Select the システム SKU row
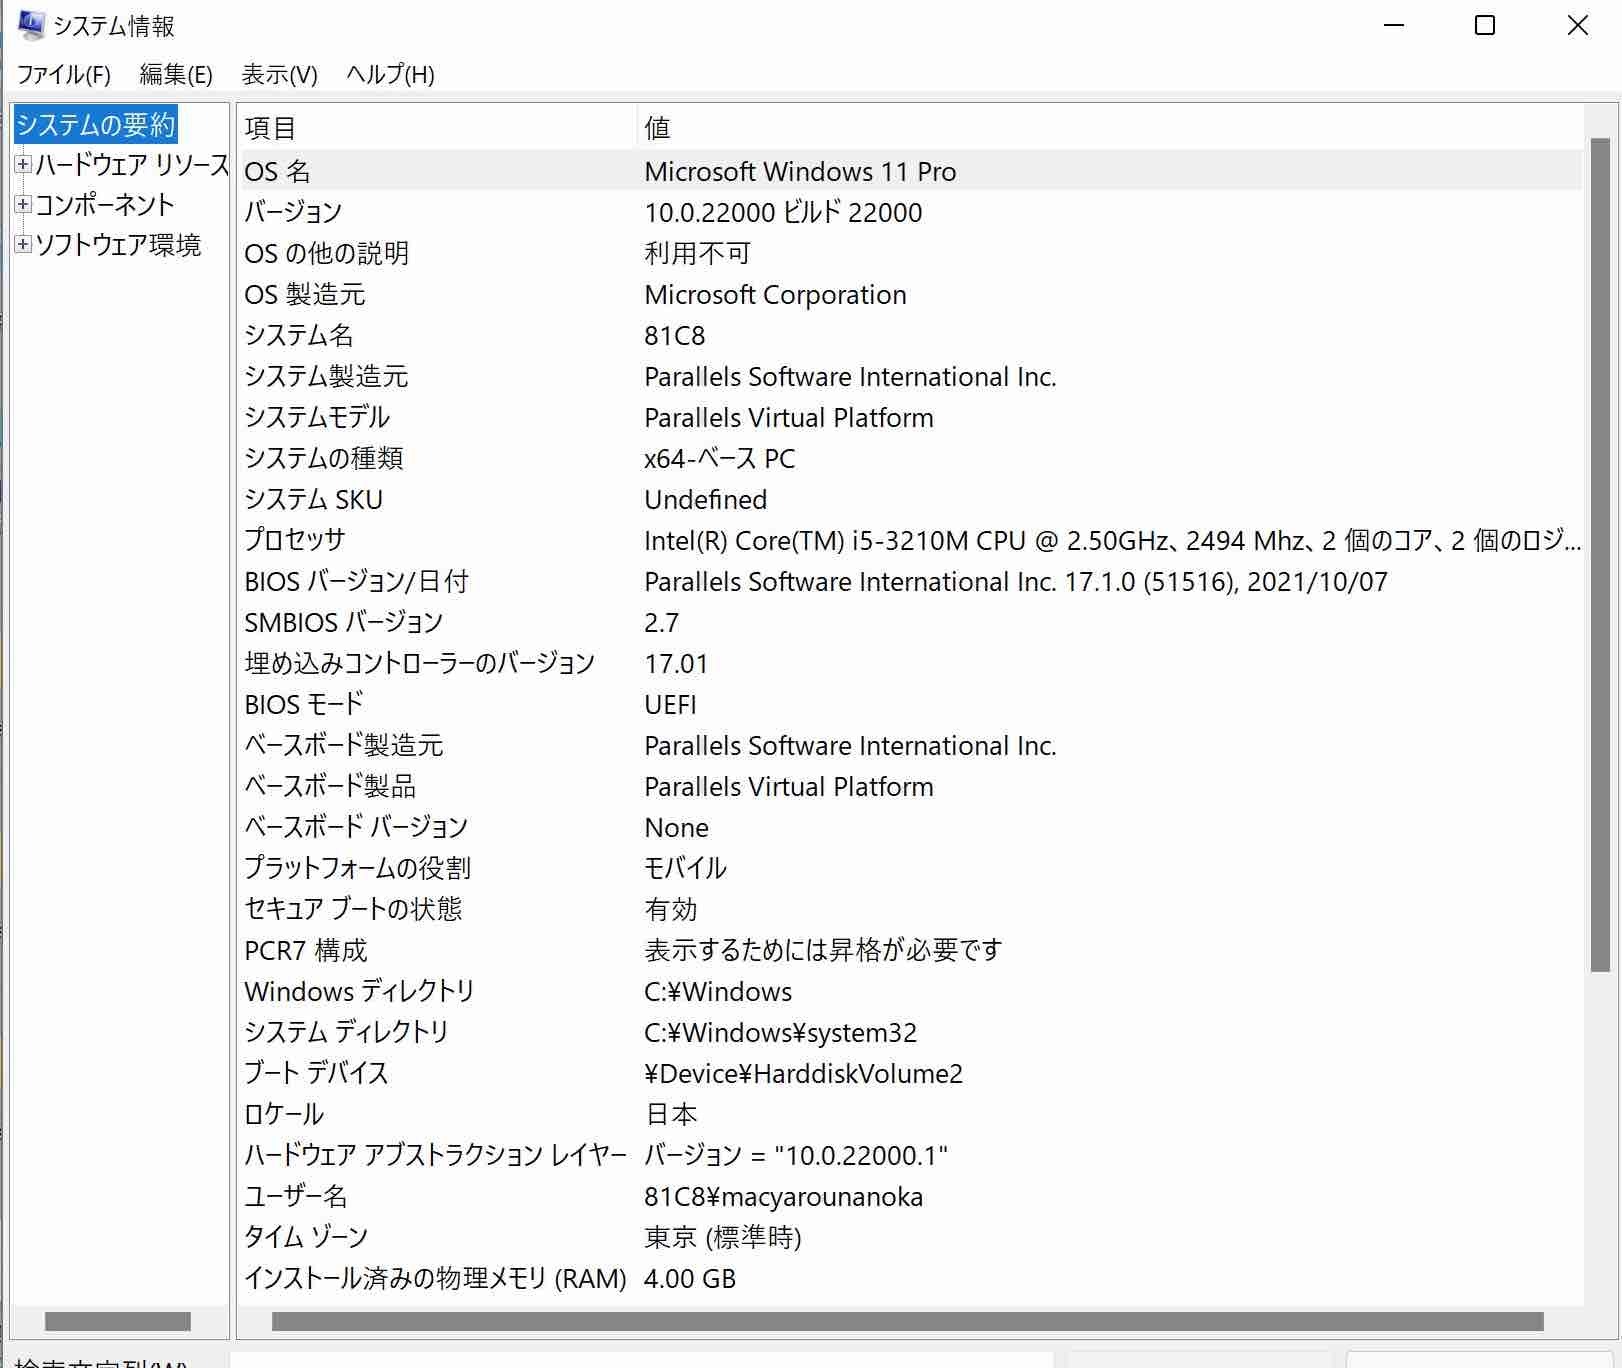The width and height of the screenshot is (1622, 1368). (x=911, y=499)
